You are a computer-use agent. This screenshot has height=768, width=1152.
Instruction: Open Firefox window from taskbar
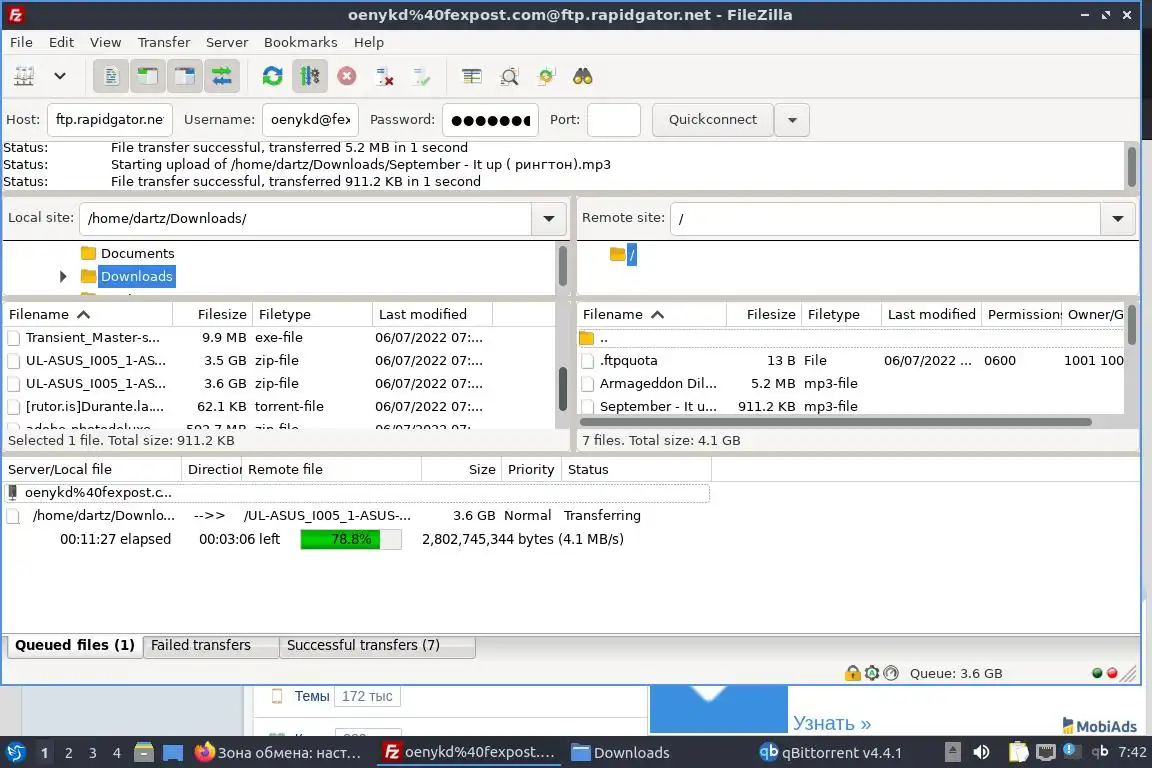click(278, 753)
